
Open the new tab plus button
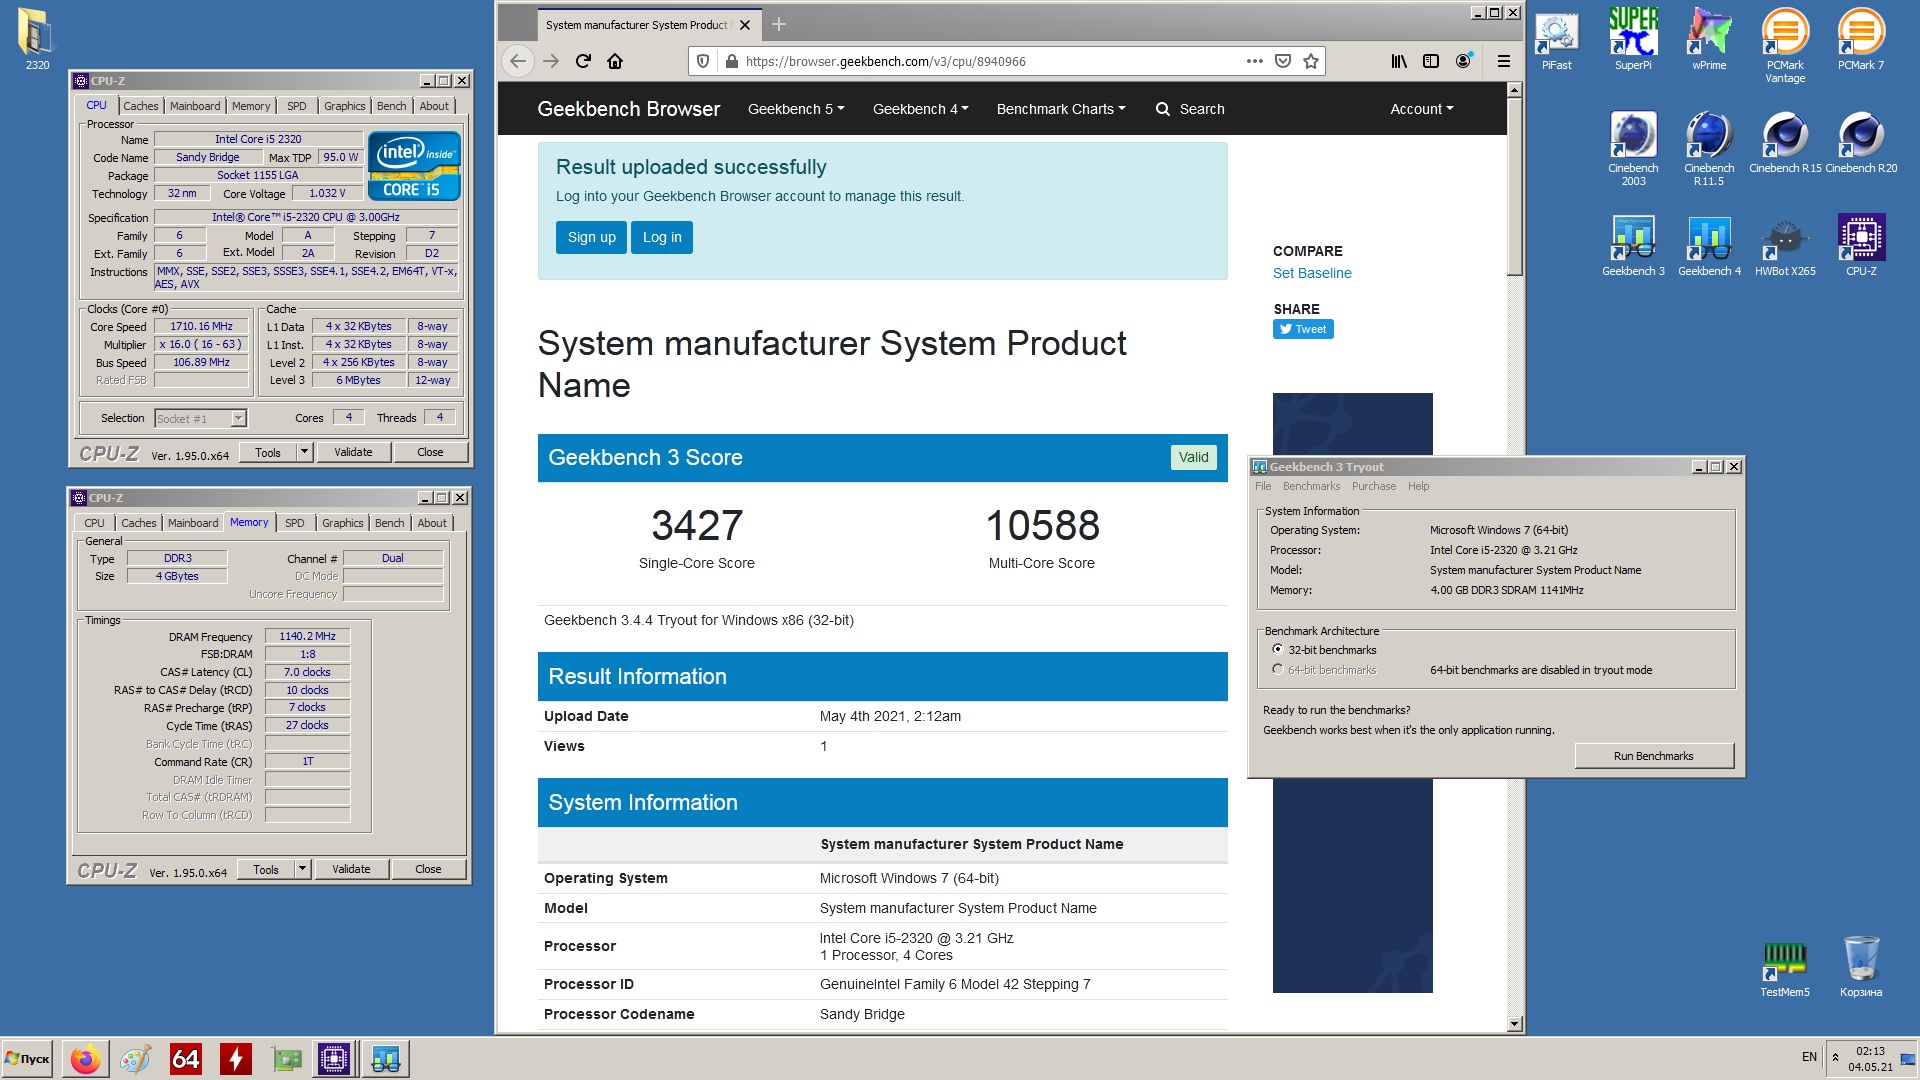click(x=779, y=24)
